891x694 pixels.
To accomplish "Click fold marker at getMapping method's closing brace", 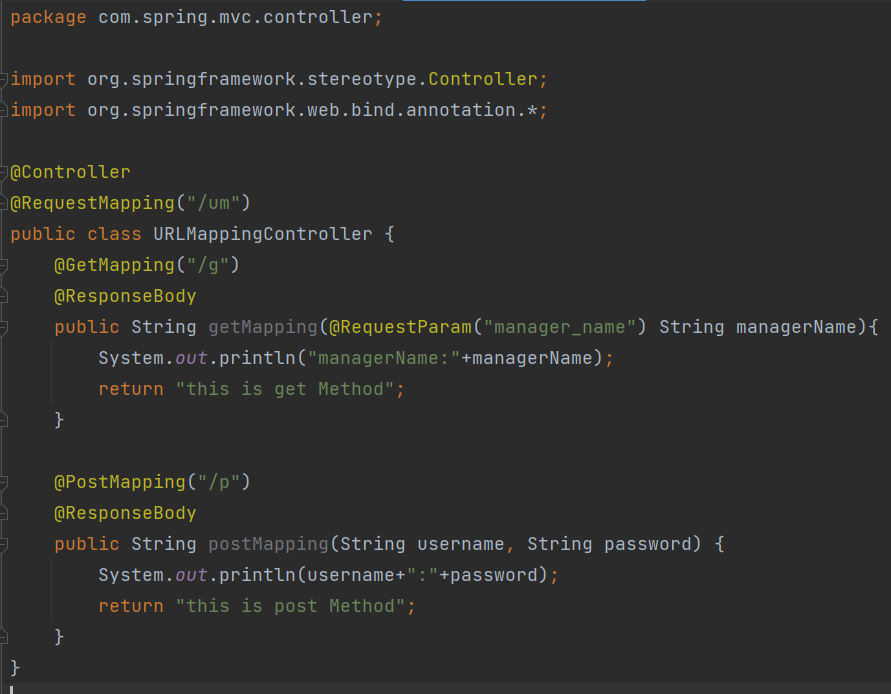I will click(5, 420).
